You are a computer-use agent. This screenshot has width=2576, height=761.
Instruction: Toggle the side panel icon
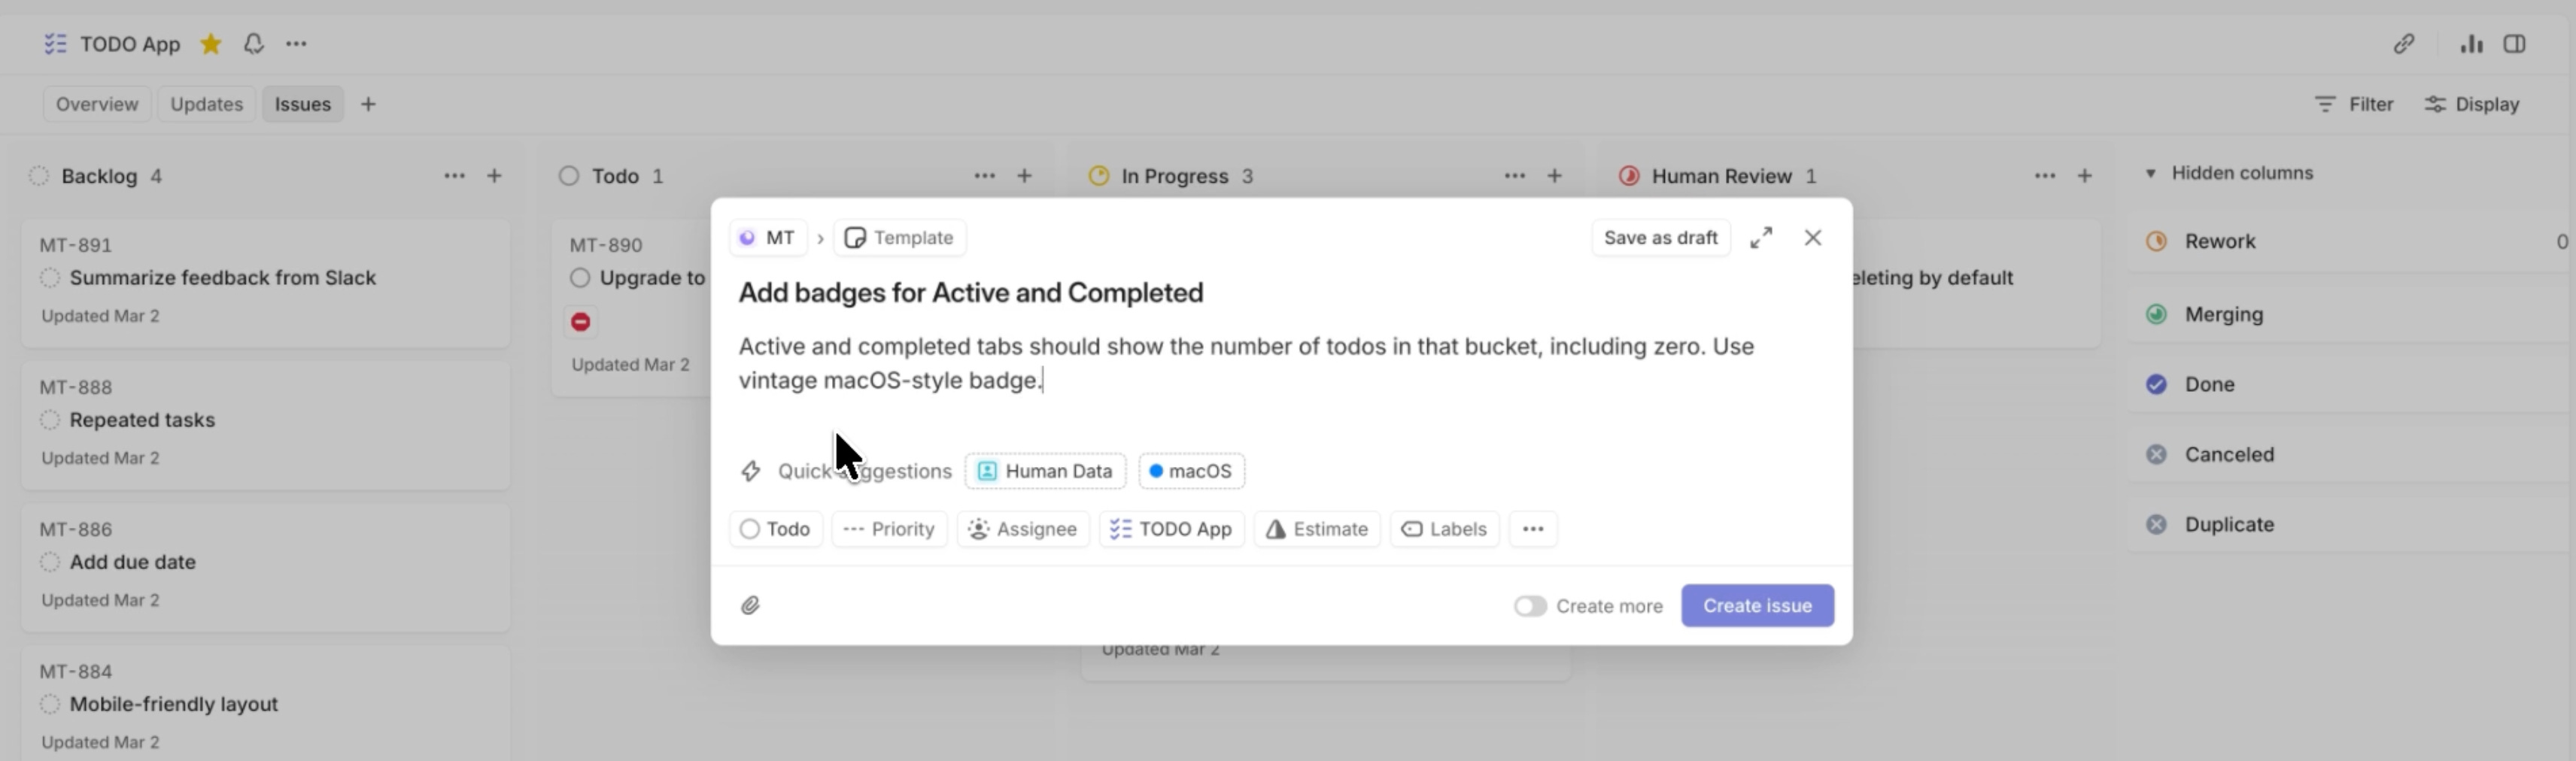point(2514,44)
